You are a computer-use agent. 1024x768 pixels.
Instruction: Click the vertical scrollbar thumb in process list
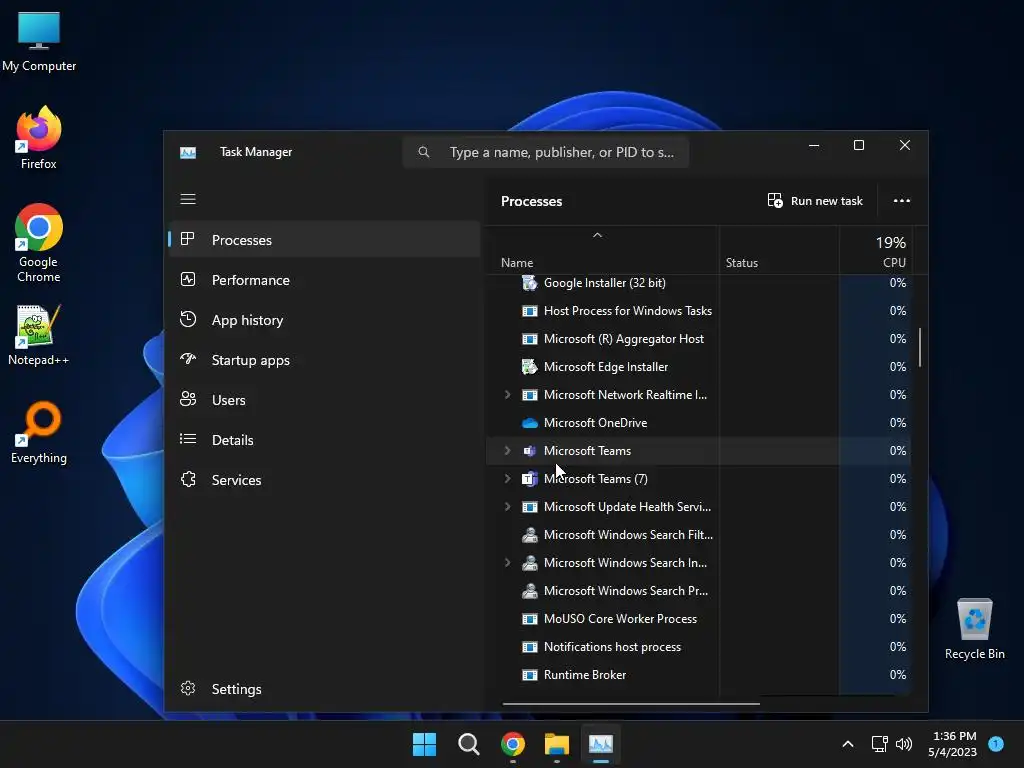pos(920,347)
